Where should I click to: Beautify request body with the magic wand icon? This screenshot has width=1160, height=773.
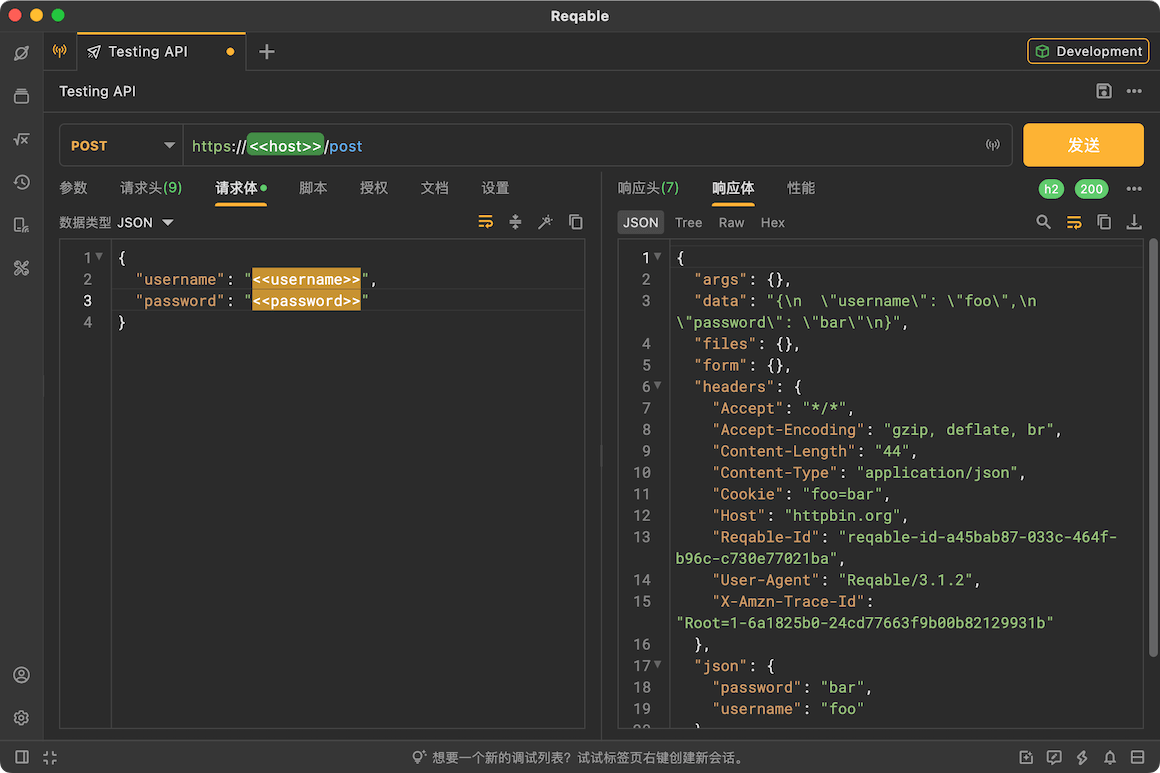545,222
